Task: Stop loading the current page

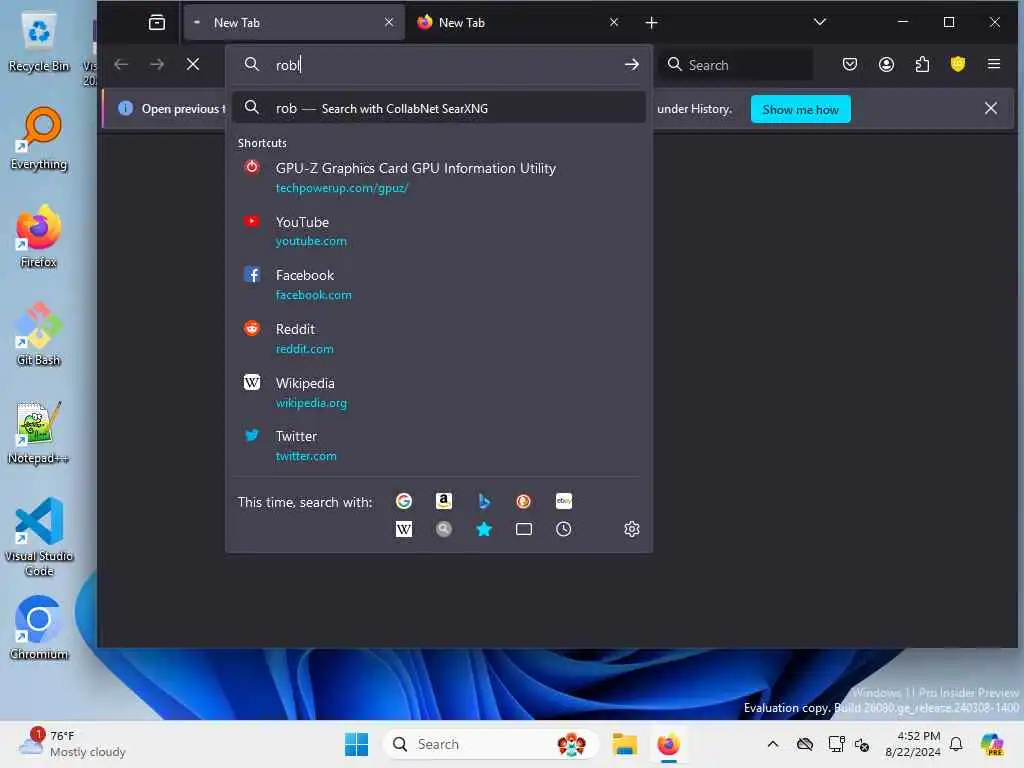Action: pos(193,64)
